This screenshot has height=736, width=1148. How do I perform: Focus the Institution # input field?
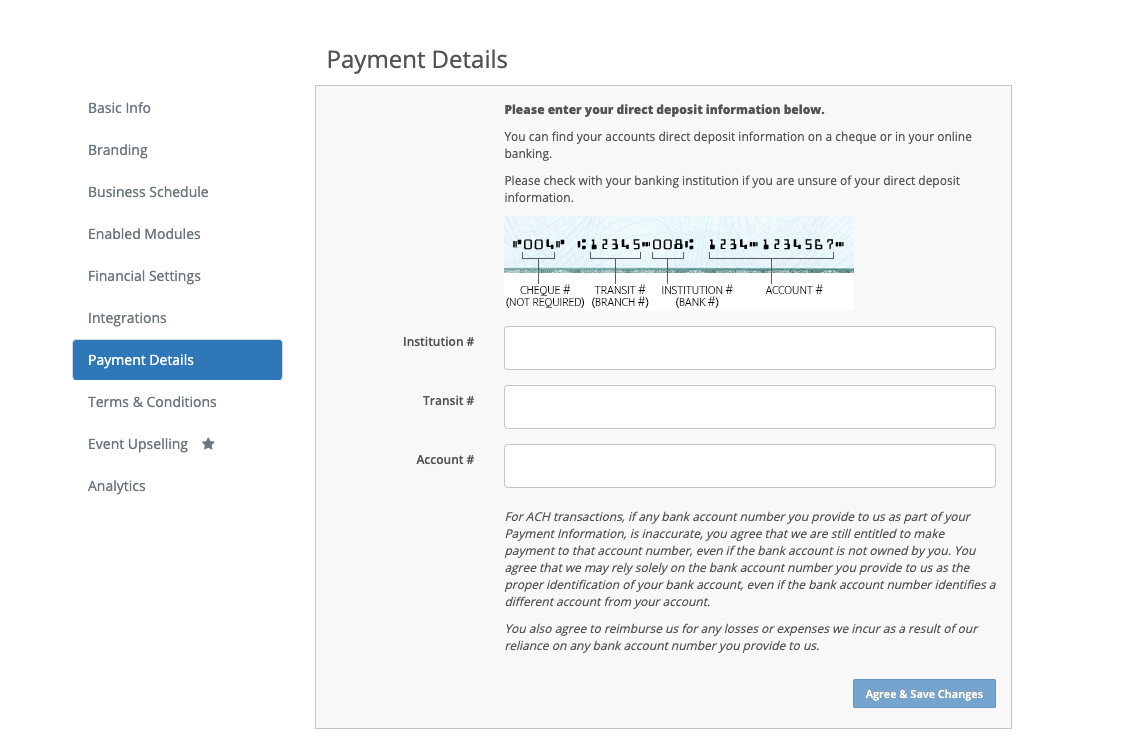(750, 348)
